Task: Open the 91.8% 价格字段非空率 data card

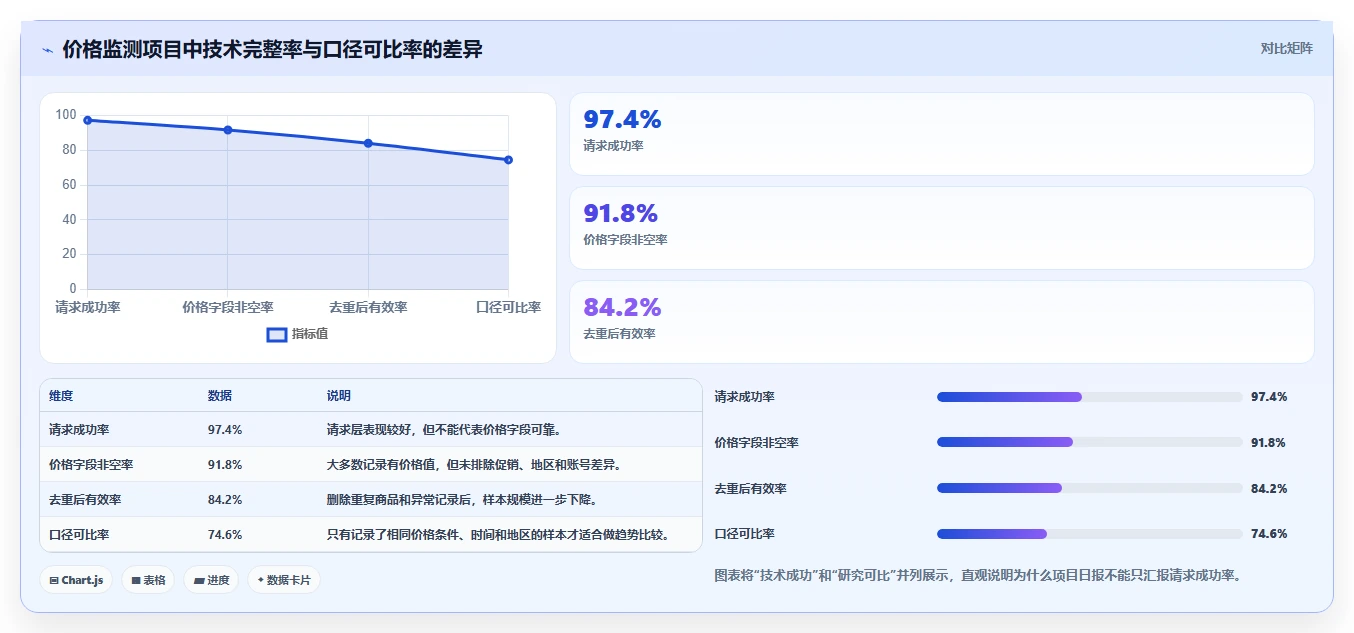Action: pos(941,228)
